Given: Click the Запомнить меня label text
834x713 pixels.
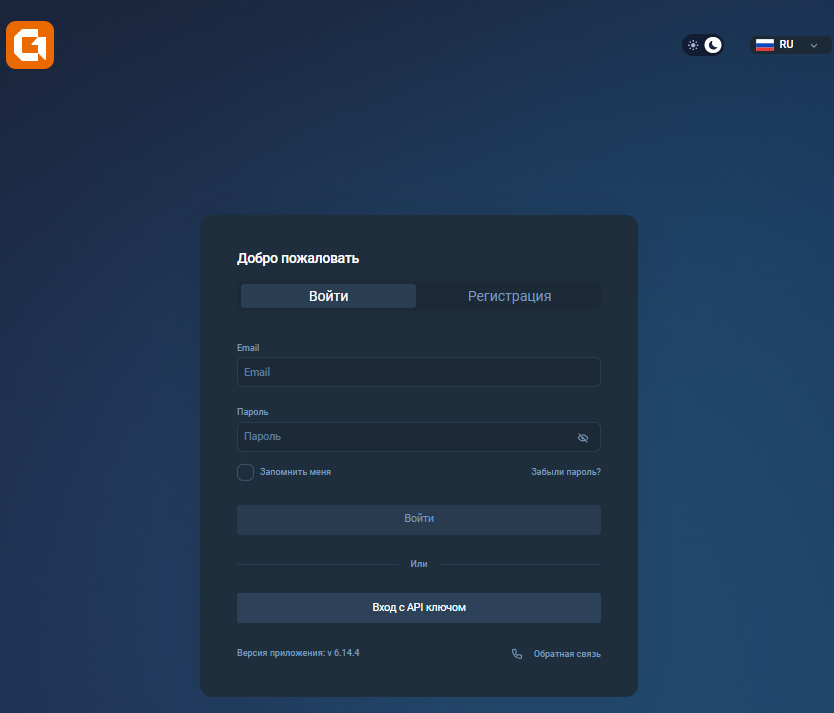Looking at the screenshot, I should coord(295,472).
